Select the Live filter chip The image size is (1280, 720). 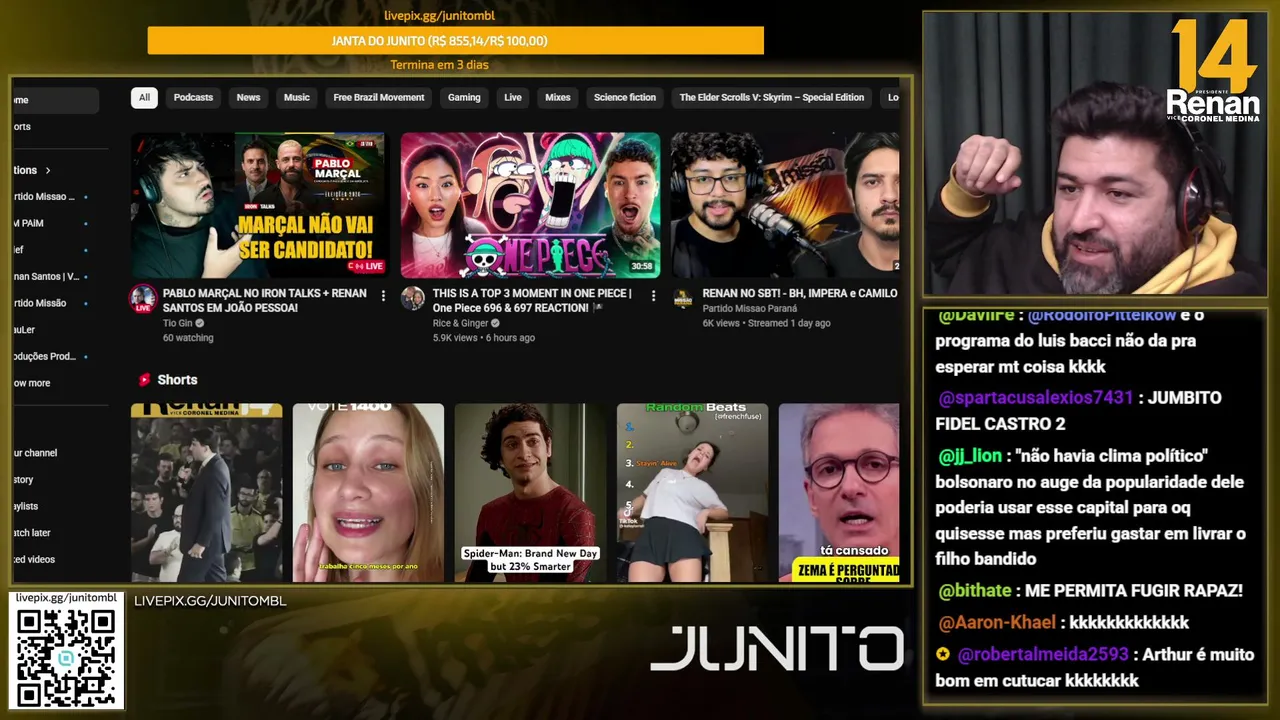(513, 97)
